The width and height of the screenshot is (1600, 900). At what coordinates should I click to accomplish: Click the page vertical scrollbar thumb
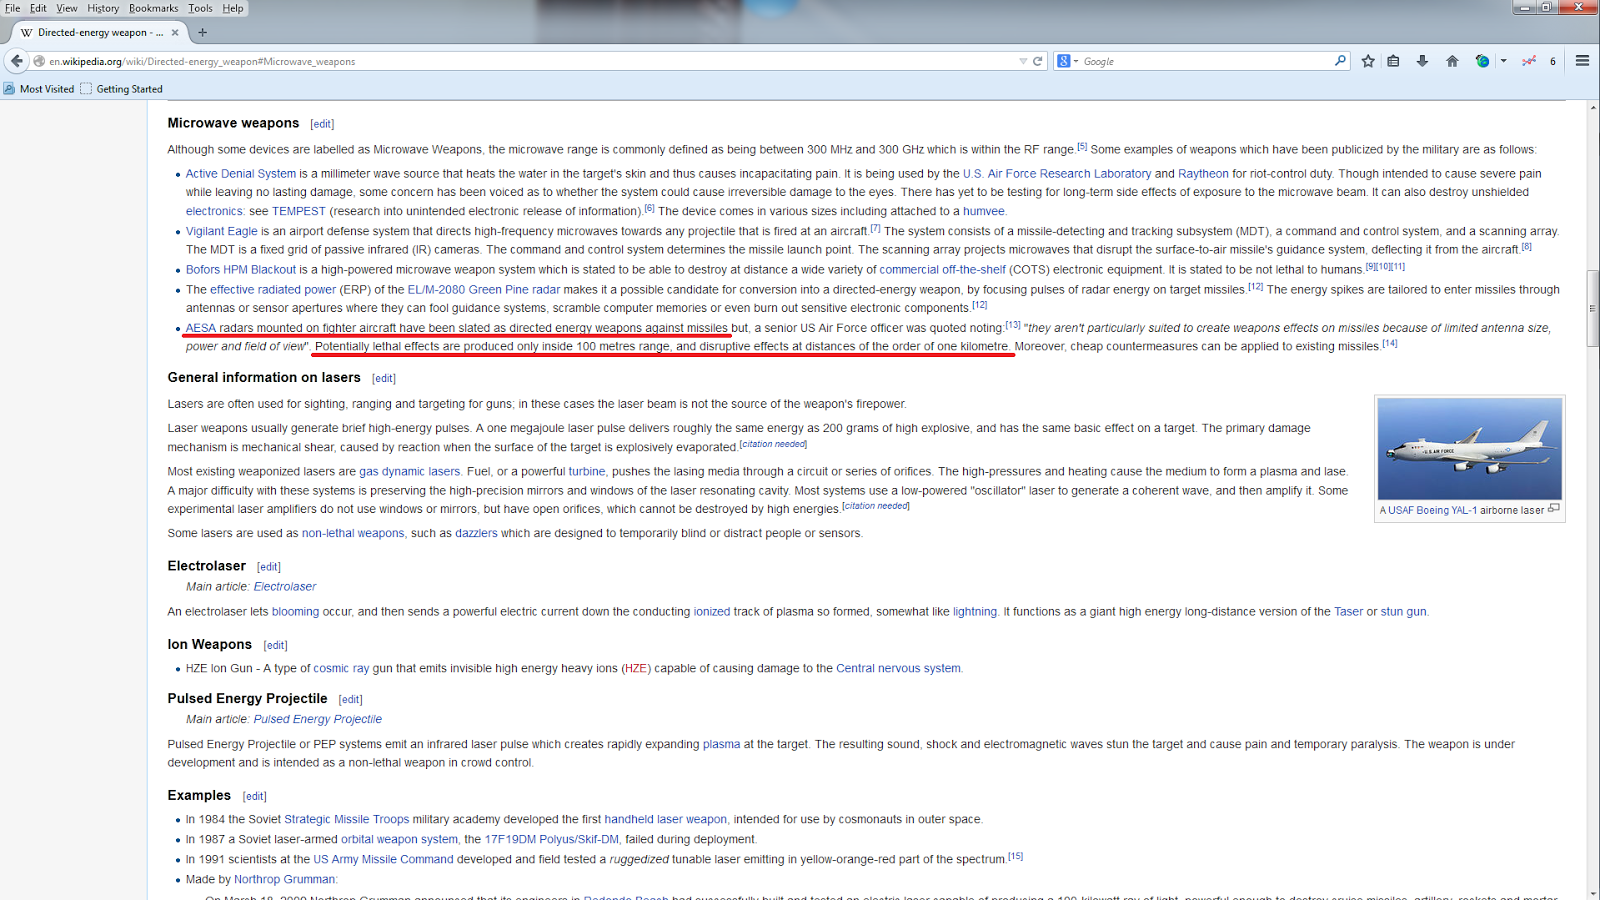pyautogui.click(x=1592, y=308)
